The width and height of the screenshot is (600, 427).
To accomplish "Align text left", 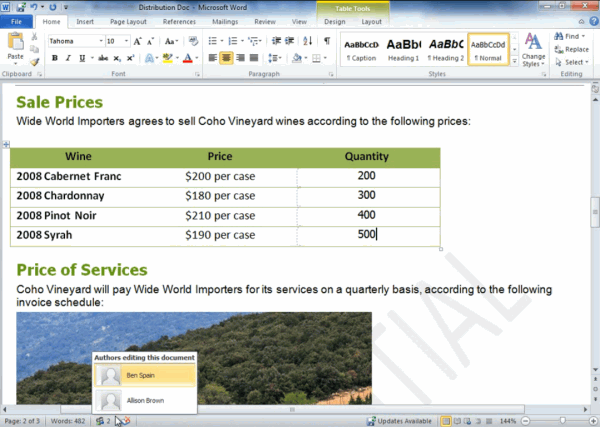I will click(x=212, y=58).
